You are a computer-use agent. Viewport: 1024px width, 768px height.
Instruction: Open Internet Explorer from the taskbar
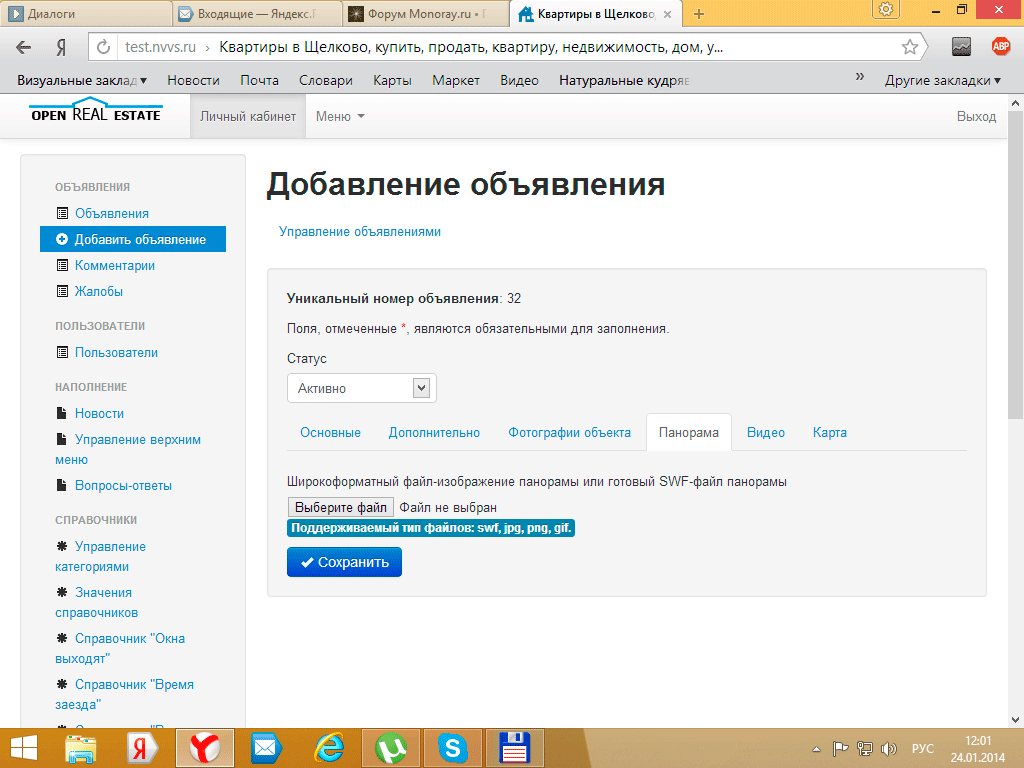[329, 748]
